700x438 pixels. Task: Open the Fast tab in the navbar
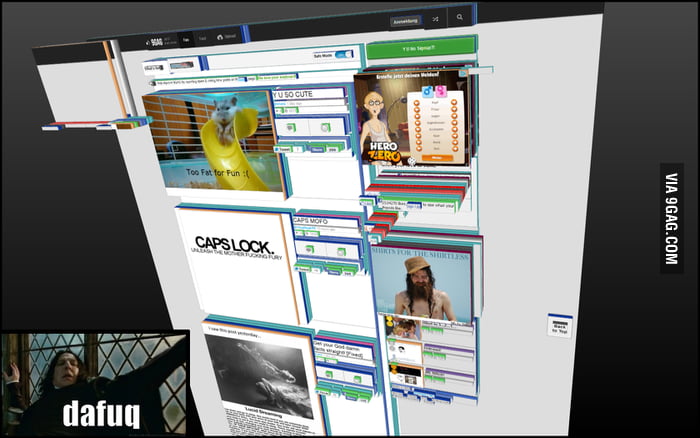(202, 38)
